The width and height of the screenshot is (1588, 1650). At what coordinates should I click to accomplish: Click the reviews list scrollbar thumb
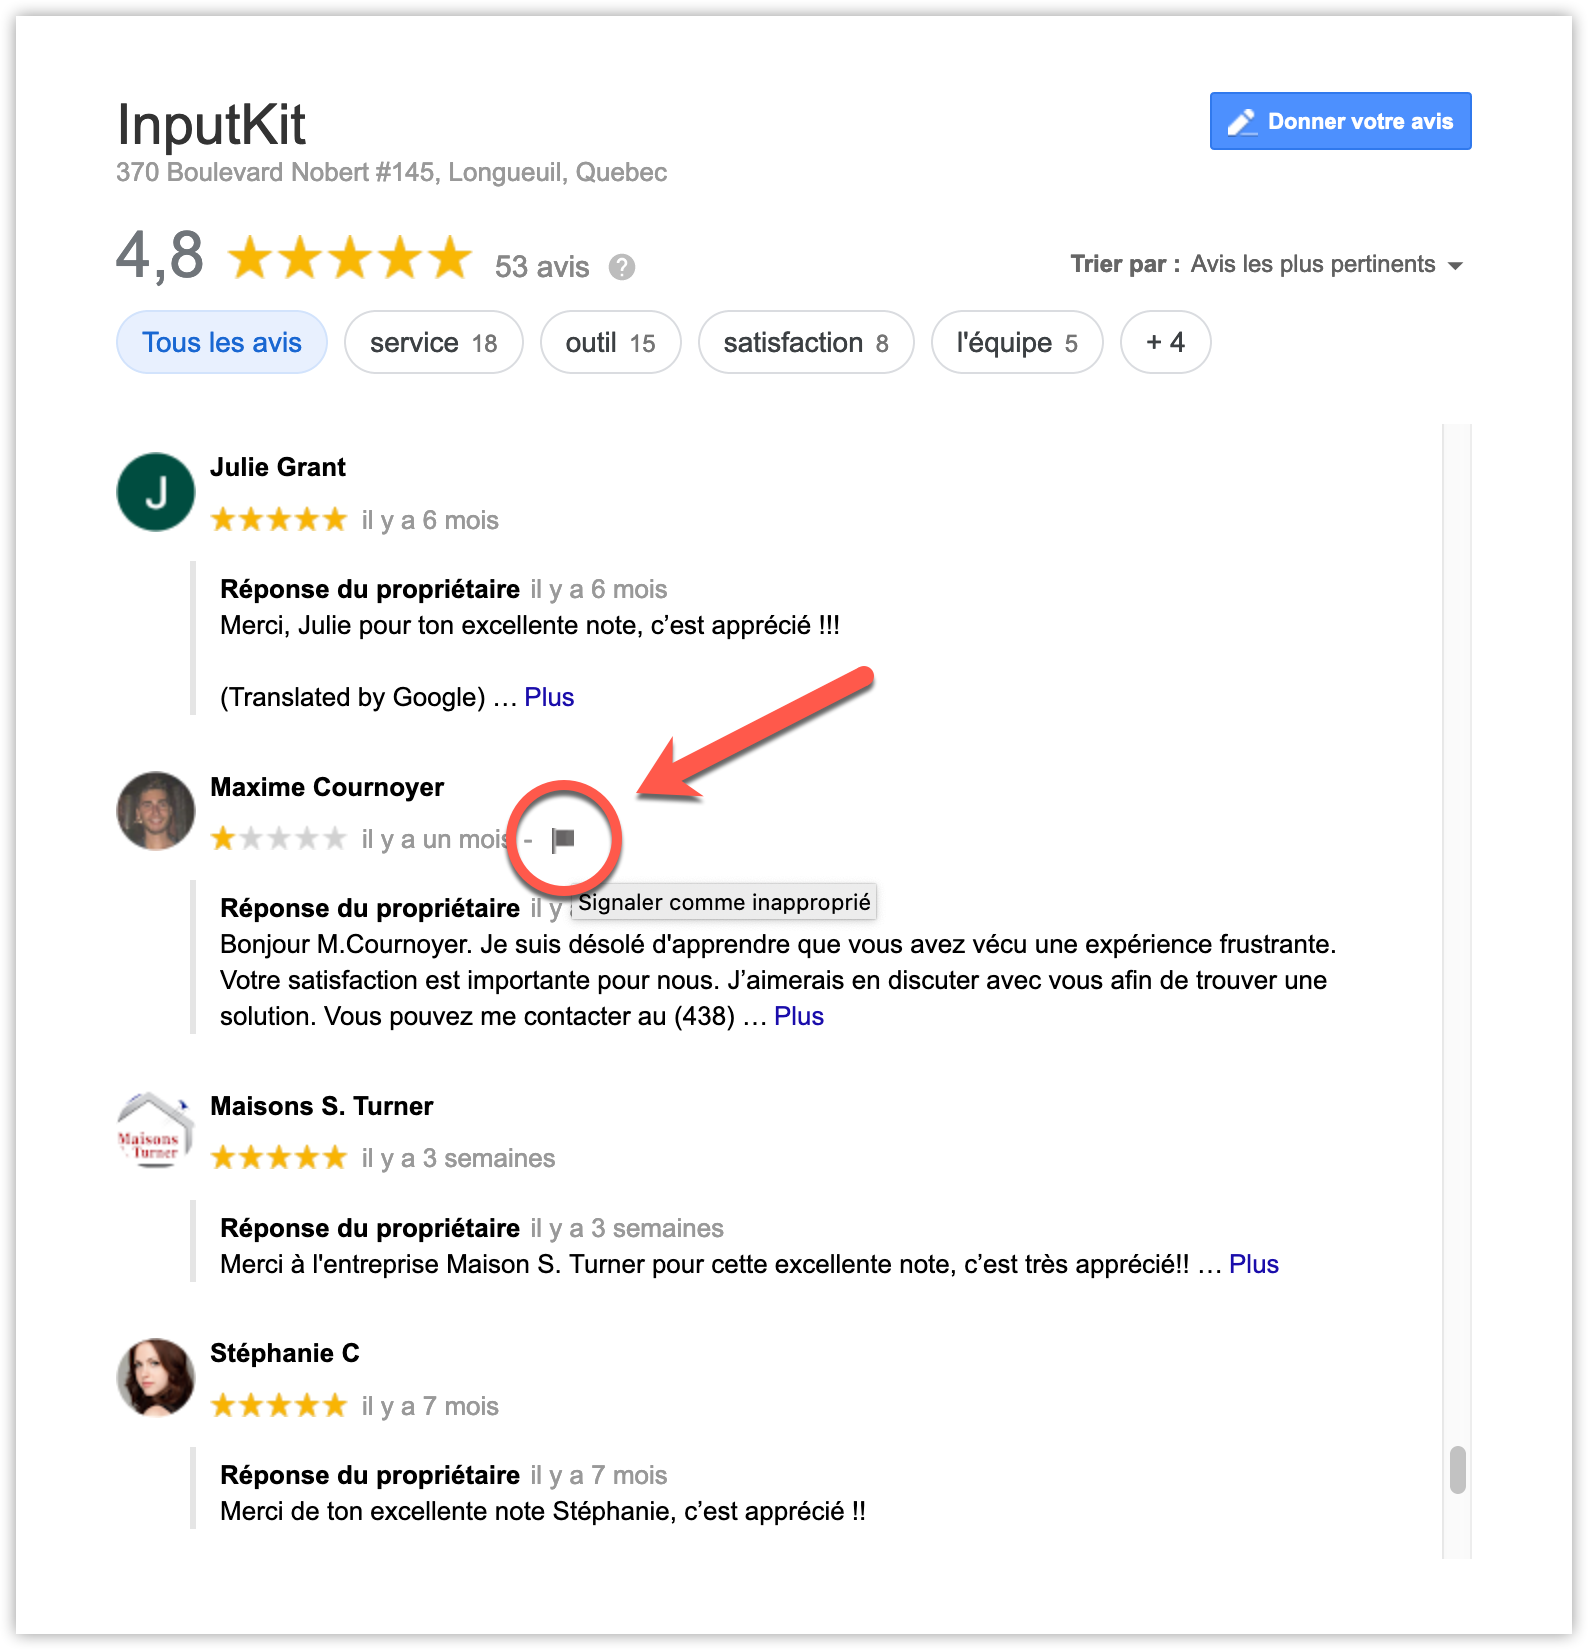click(x=1458, y=1469)
